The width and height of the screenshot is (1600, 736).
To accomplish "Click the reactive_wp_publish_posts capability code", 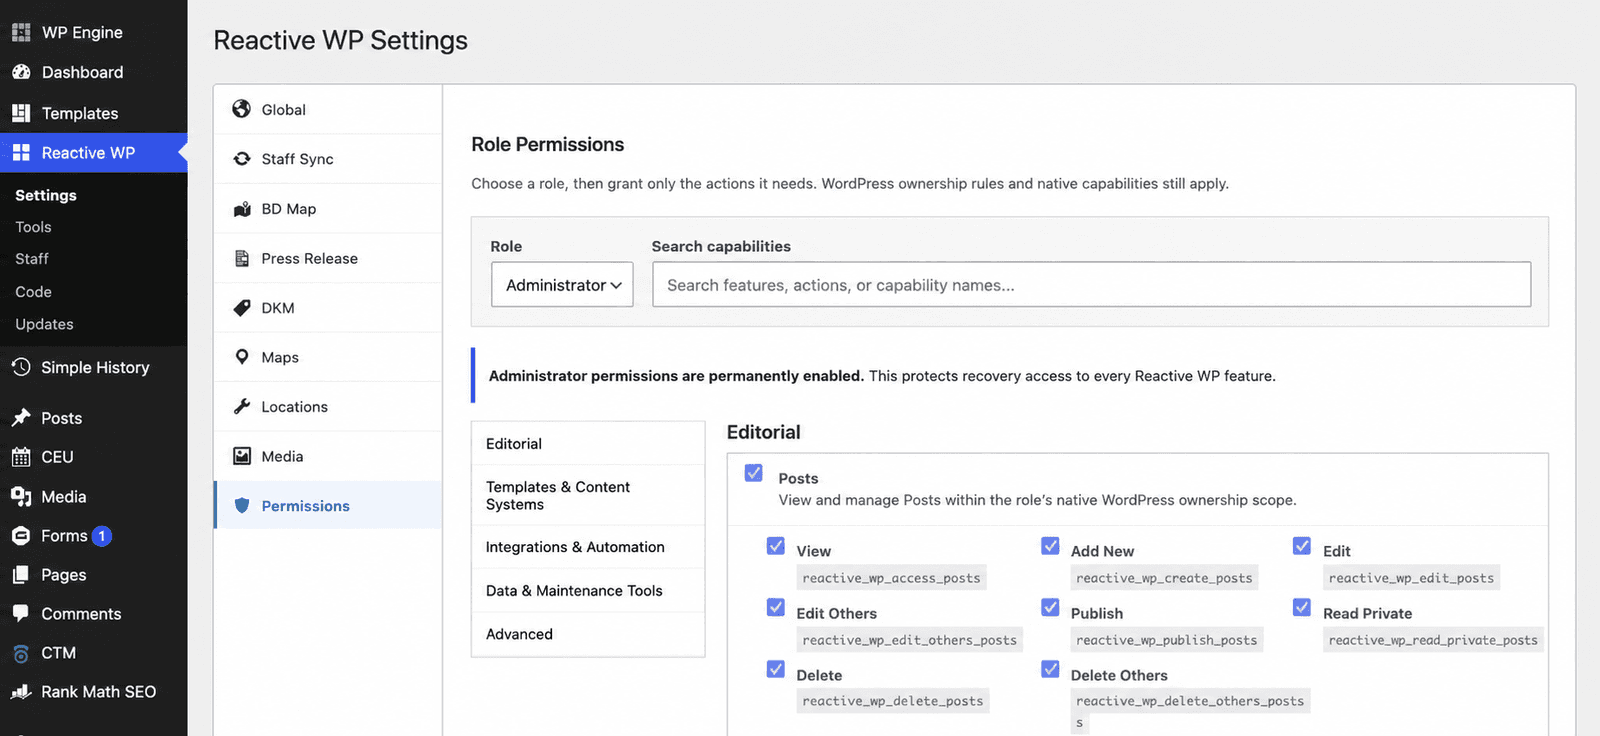I will click(x=1167, y=640).
